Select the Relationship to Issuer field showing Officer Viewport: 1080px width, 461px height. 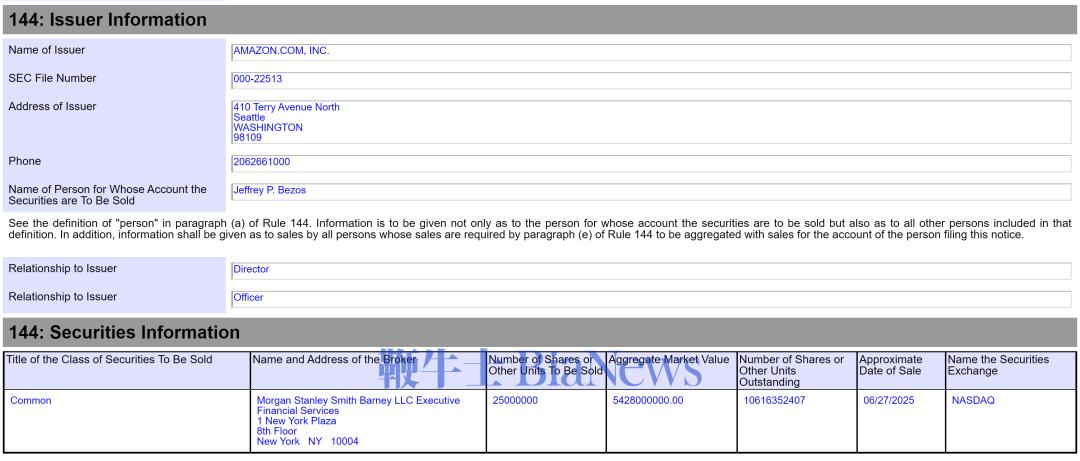click(x=651, y=299)
